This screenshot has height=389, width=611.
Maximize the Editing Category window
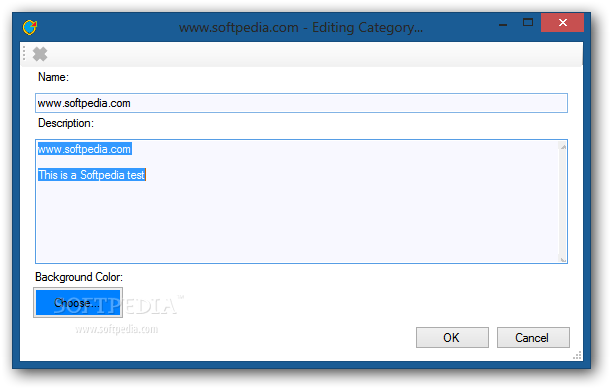528,23
